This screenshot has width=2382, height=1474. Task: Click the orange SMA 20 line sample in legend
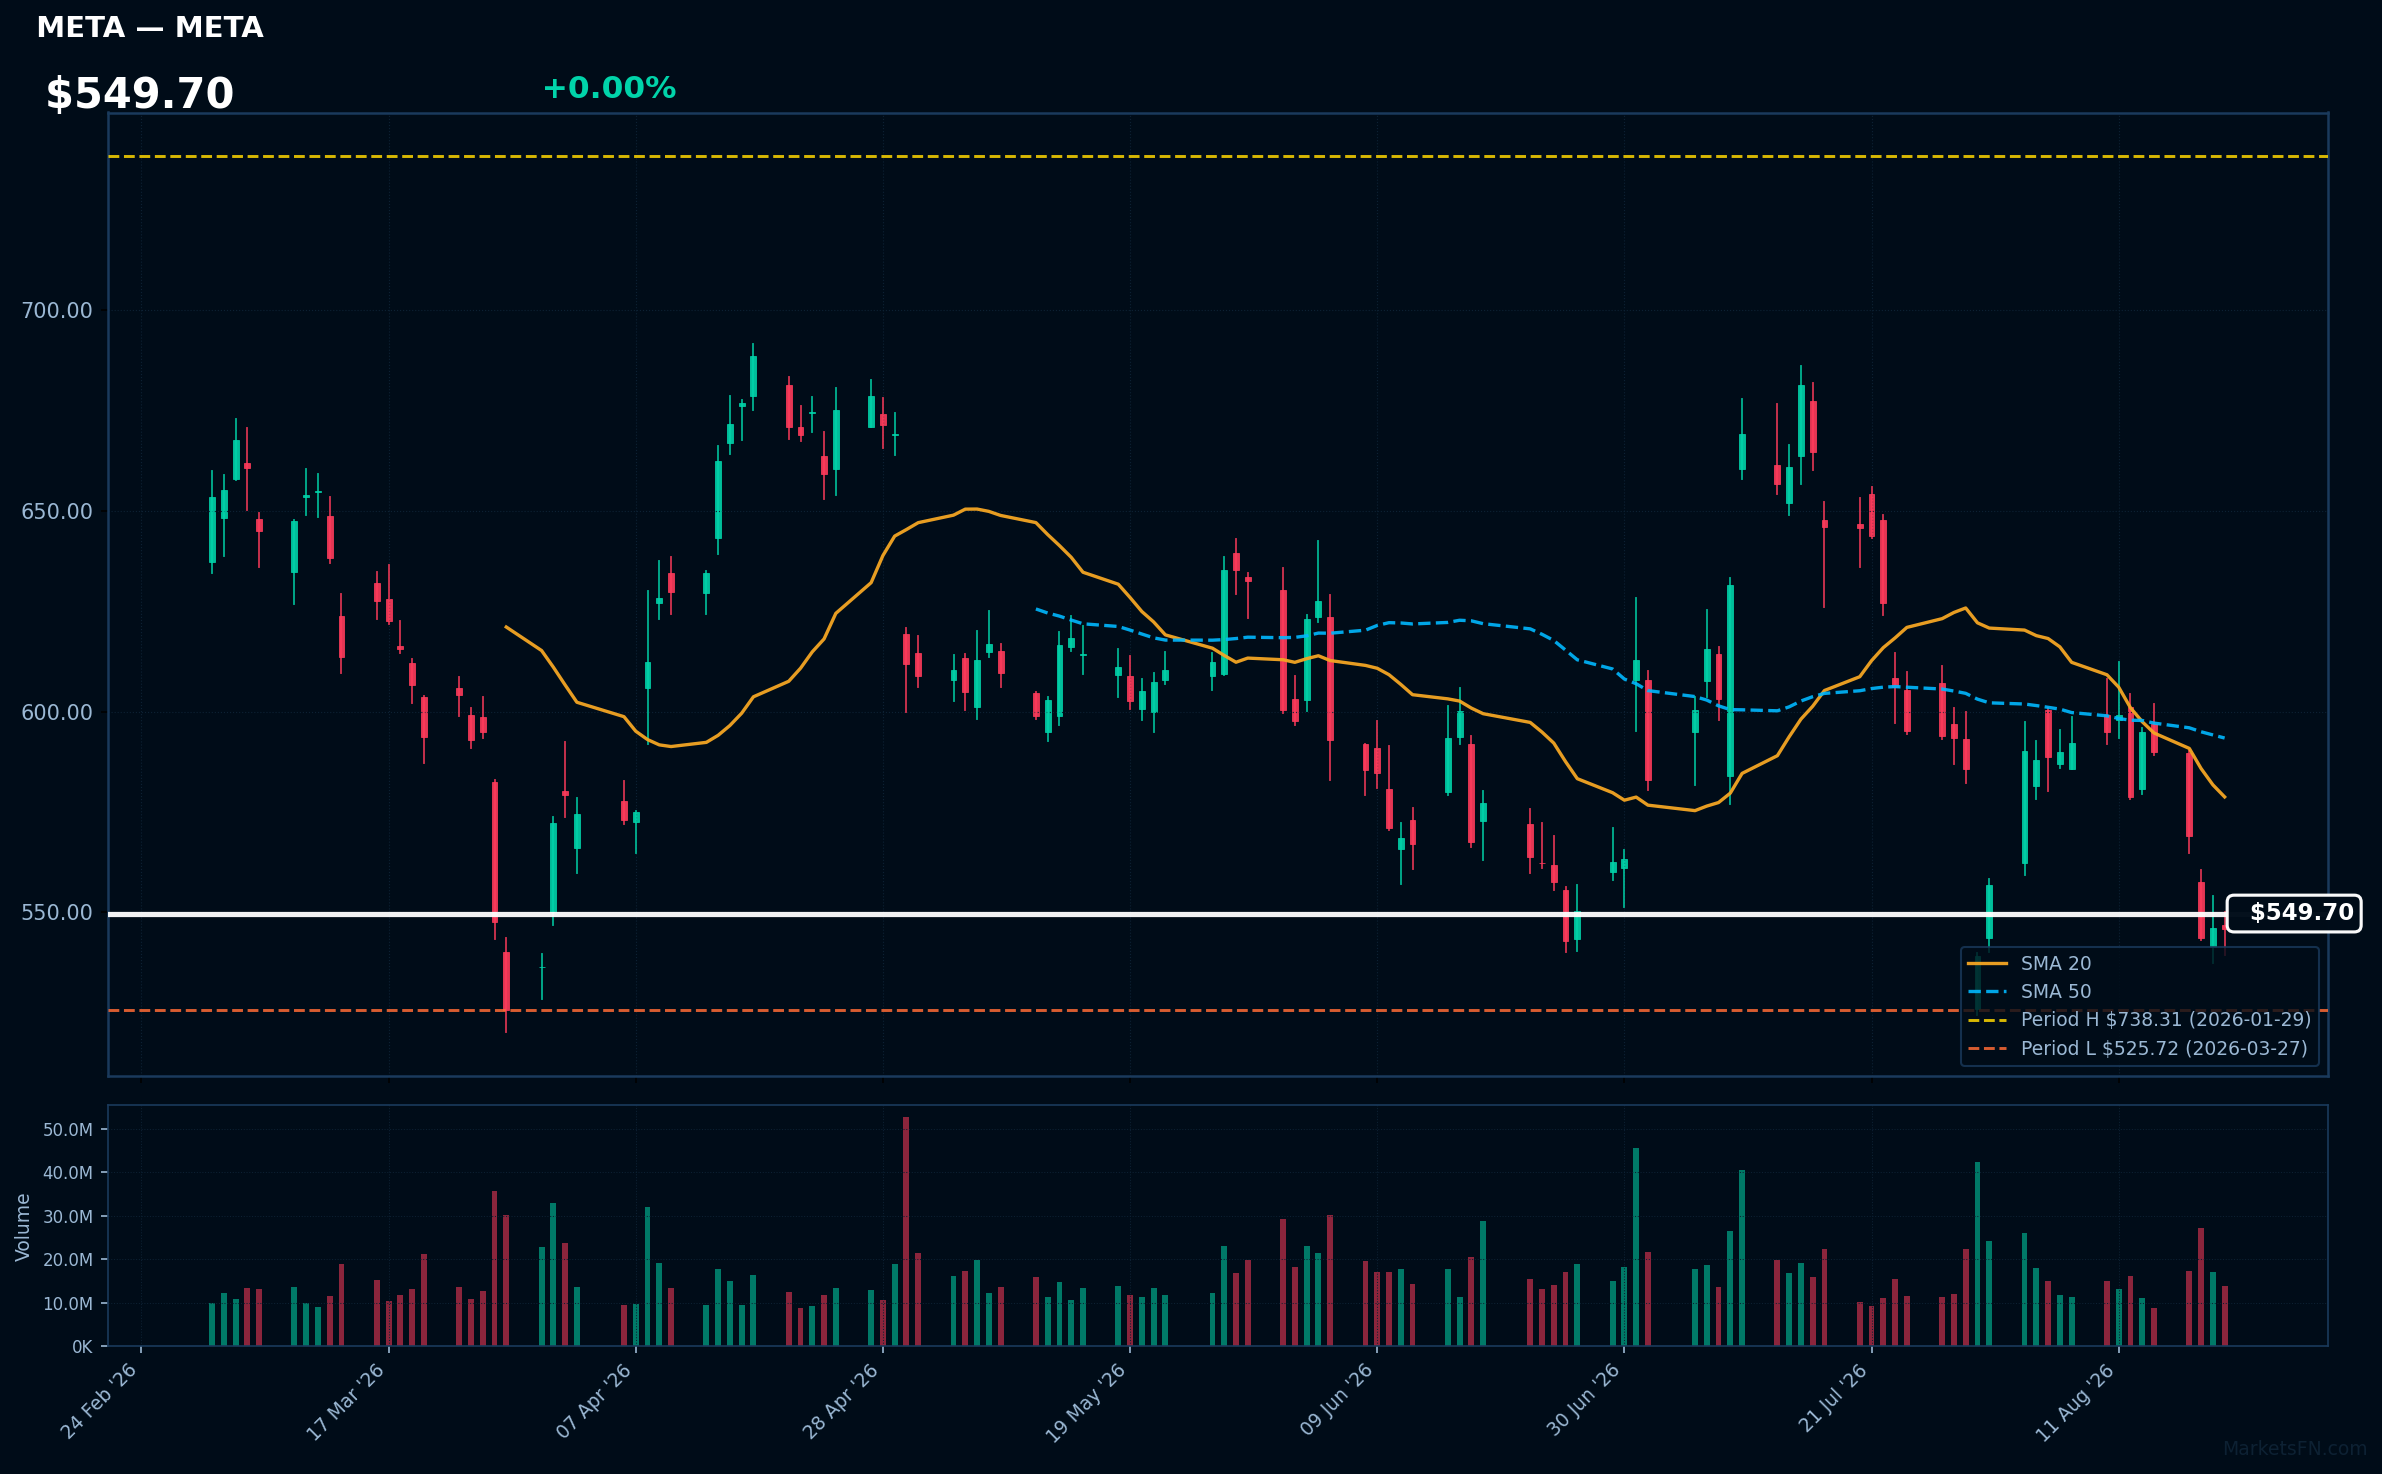1987,963
